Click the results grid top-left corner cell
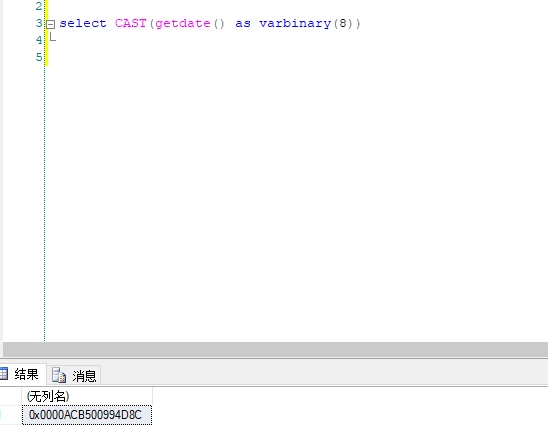 [10, 396]
